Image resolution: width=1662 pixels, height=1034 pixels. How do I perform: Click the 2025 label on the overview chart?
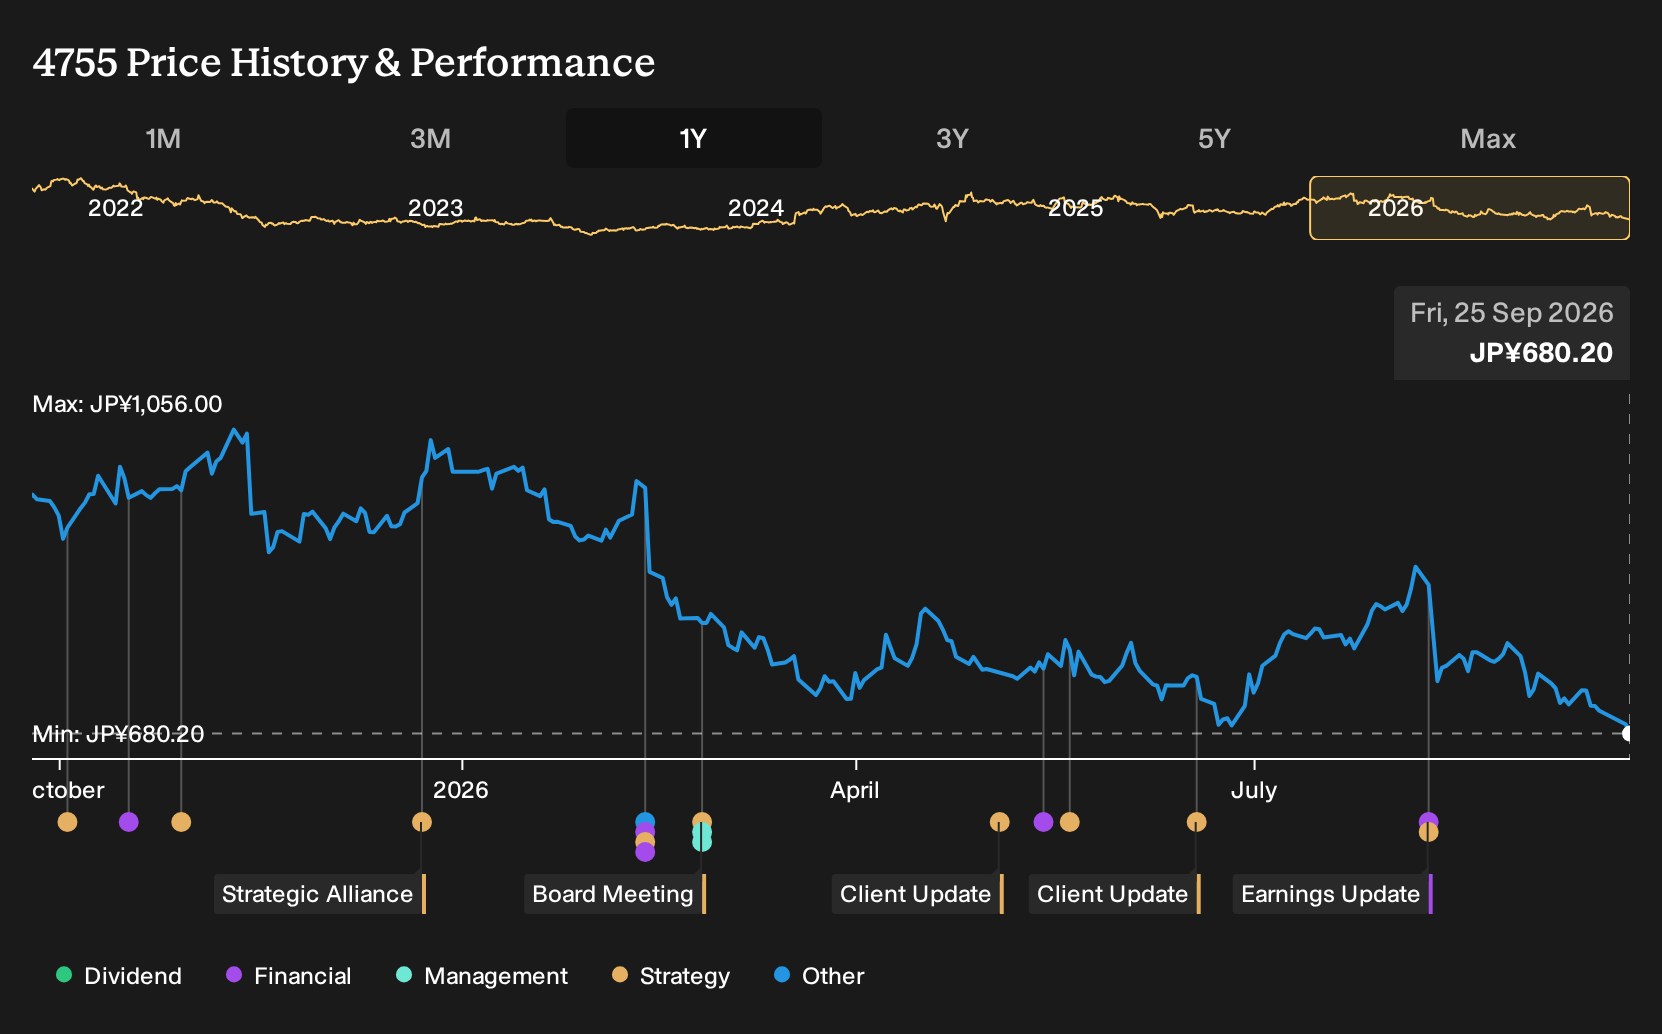[1076, 208]
